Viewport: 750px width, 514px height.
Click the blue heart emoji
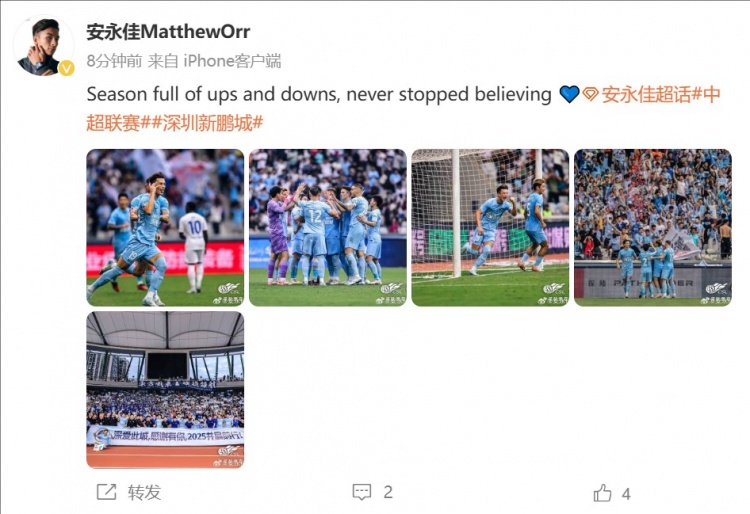(x=569, y=95)
